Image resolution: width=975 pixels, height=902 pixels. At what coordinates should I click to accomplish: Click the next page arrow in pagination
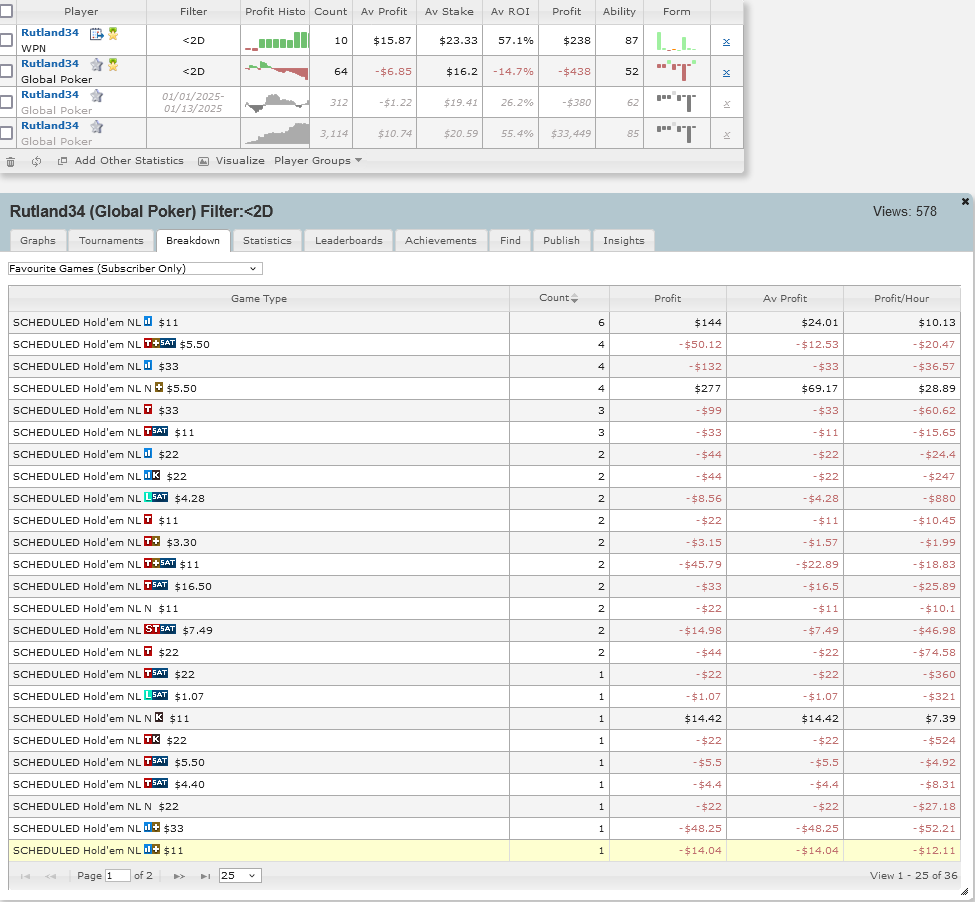click(178, 874)
